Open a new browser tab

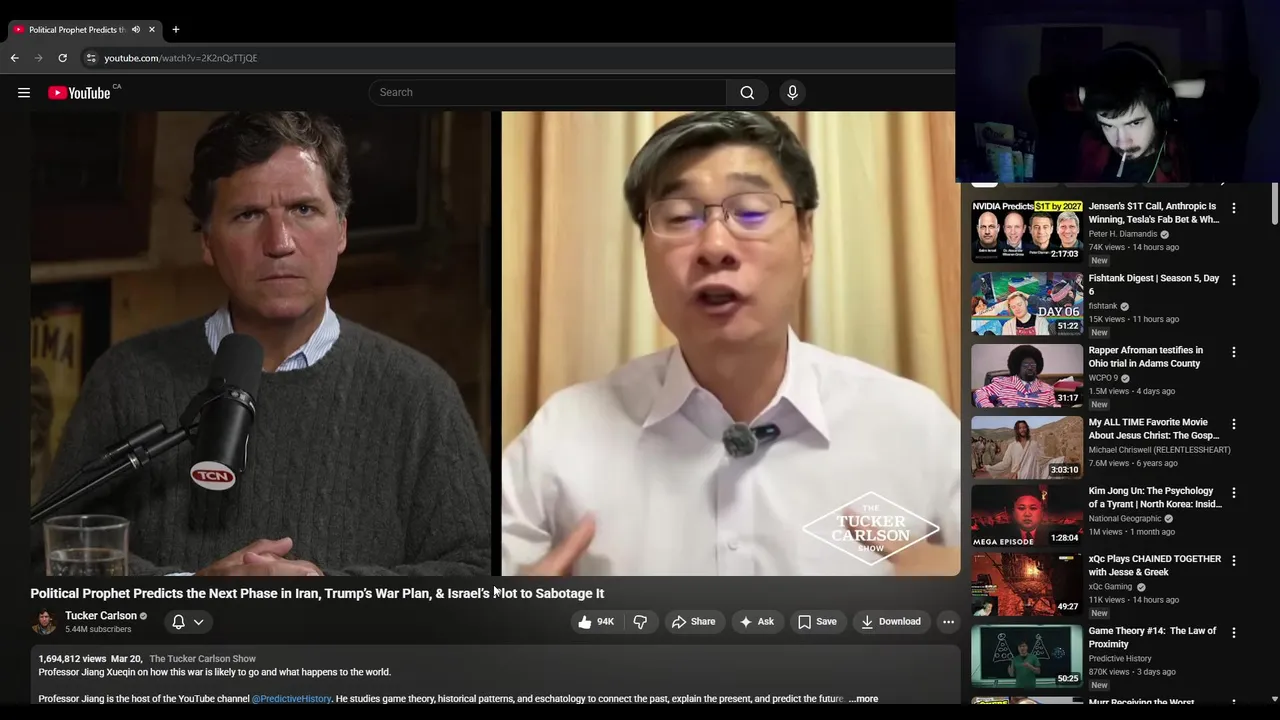click(175, 29)
